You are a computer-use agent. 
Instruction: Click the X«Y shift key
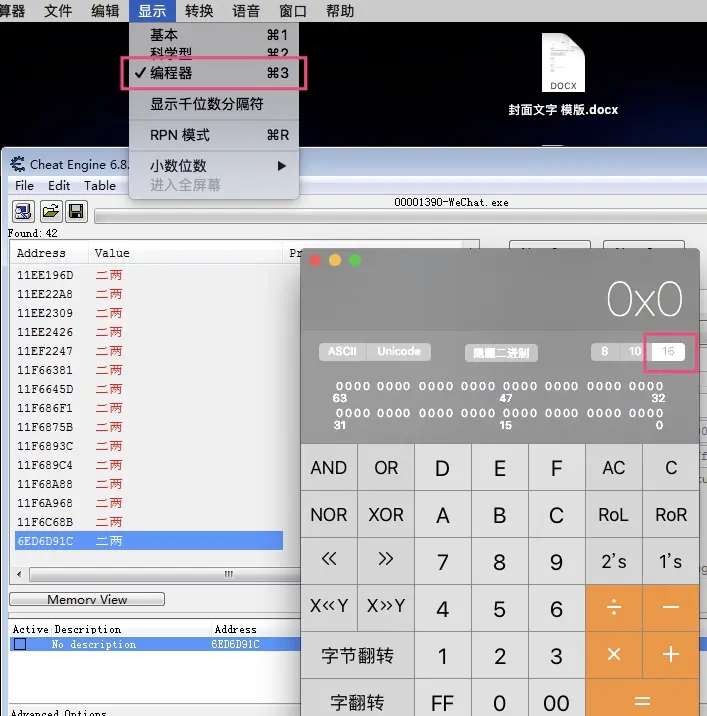[329, 608]
